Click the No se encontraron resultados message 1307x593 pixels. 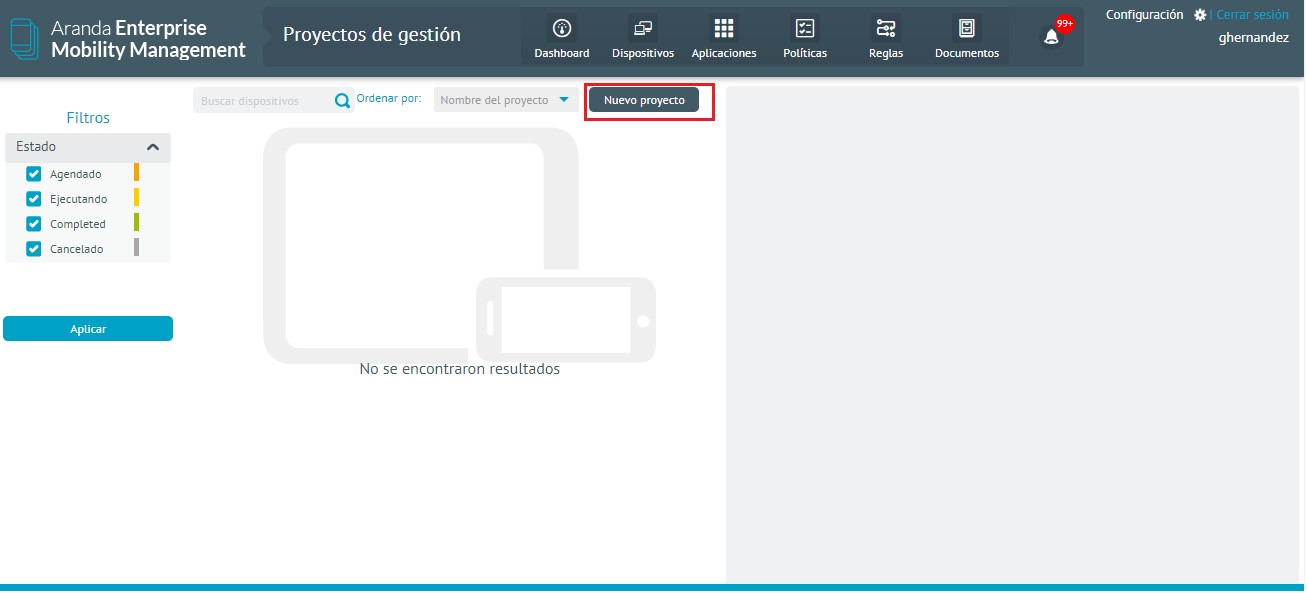(460, 369)
